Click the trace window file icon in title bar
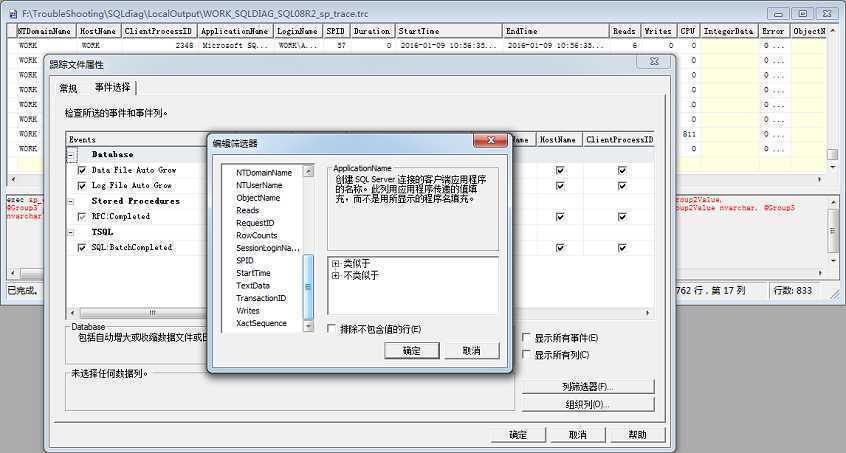846x453 pixels. coord(12,14)
